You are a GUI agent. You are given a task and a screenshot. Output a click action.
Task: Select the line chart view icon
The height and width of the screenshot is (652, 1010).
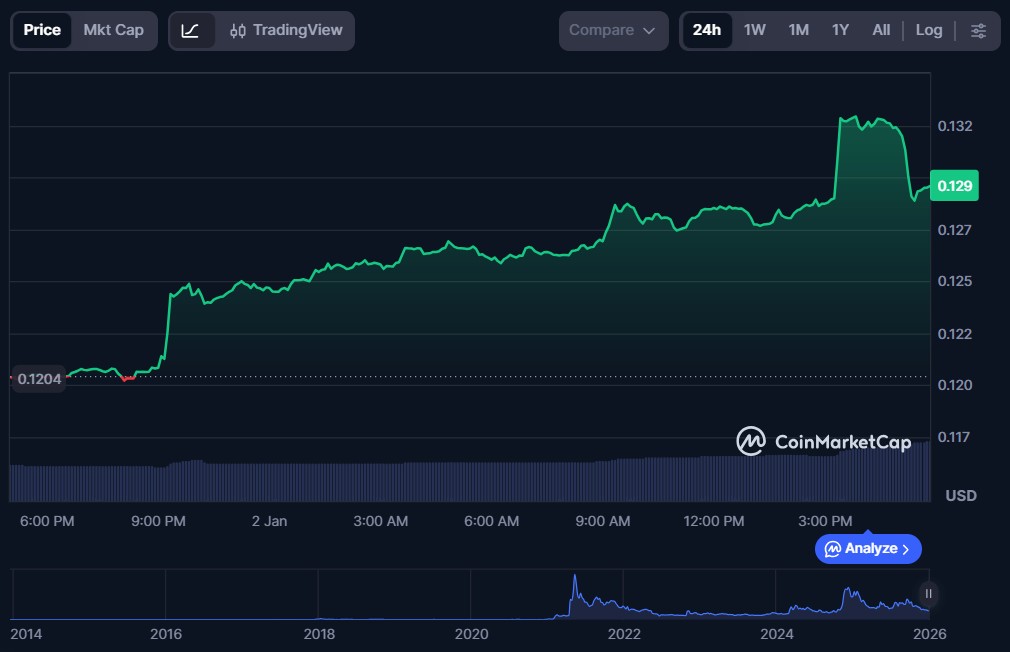(x=191, y=30)
